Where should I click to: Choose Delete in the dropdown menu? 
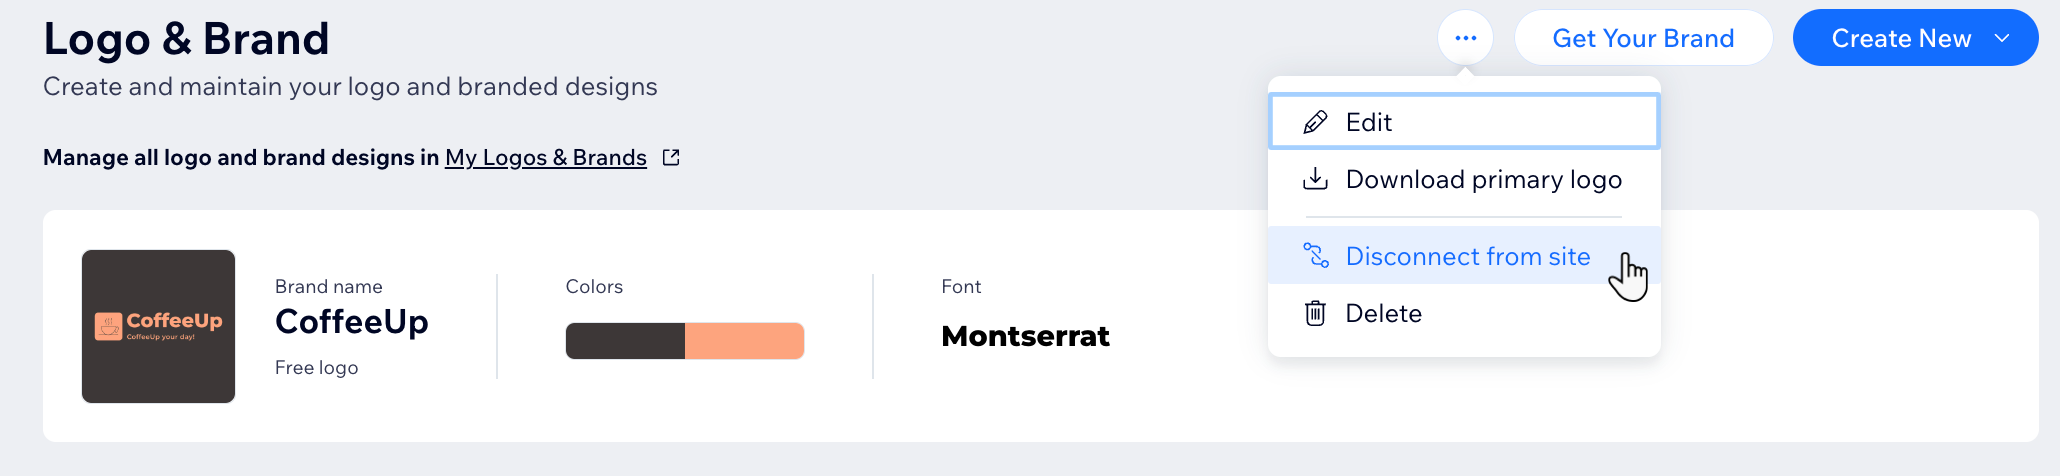1464,313
